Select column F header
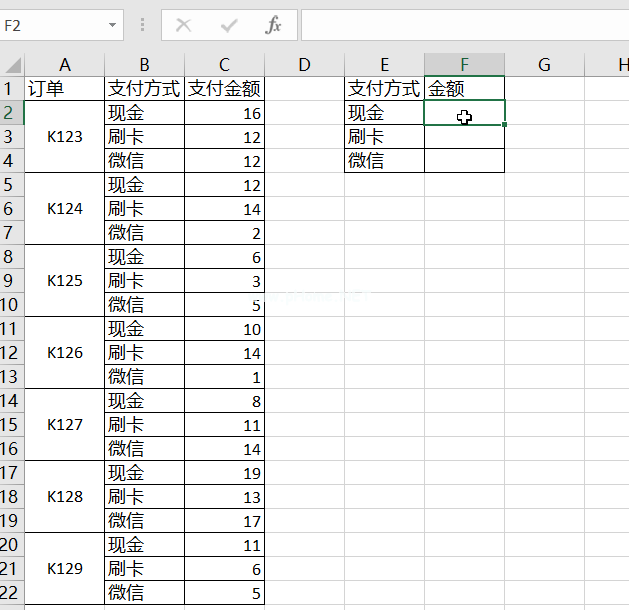 click(464, 65)
